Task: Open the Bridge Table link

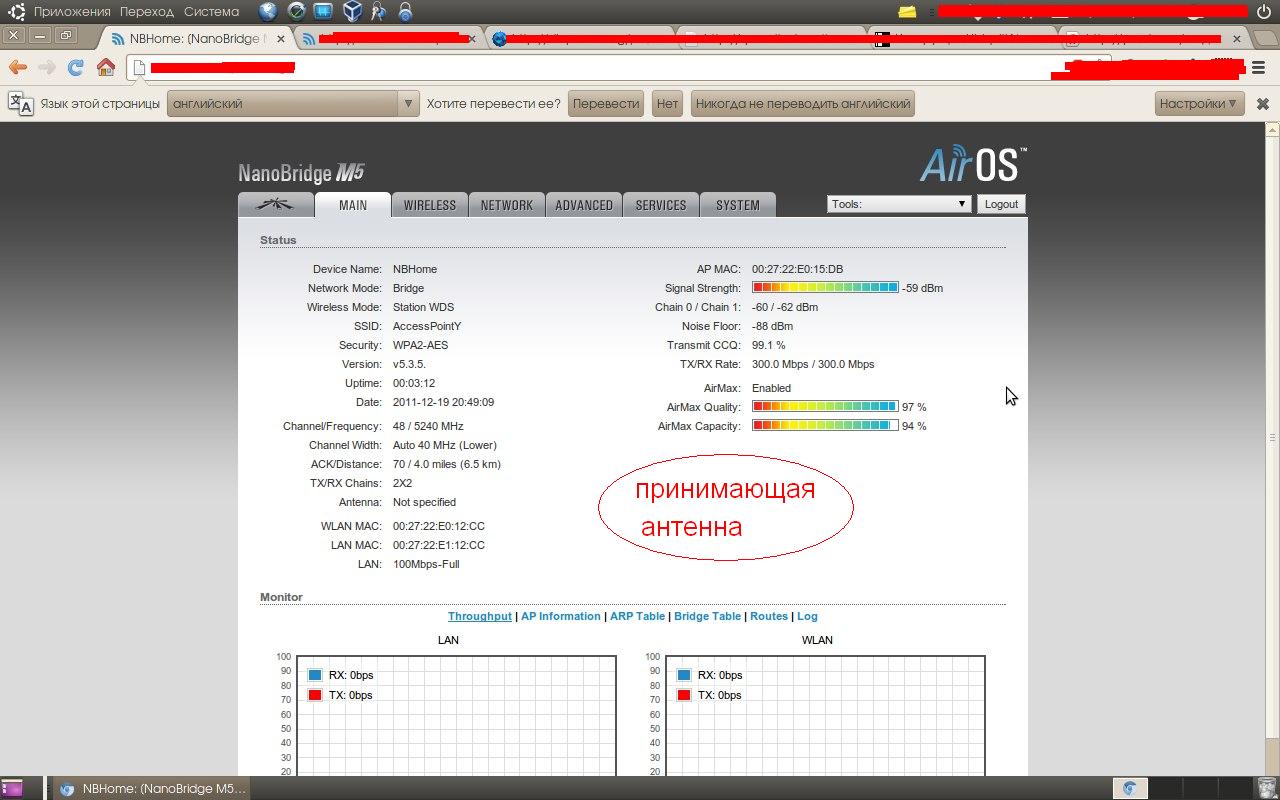Action: (x=708, y=616)
